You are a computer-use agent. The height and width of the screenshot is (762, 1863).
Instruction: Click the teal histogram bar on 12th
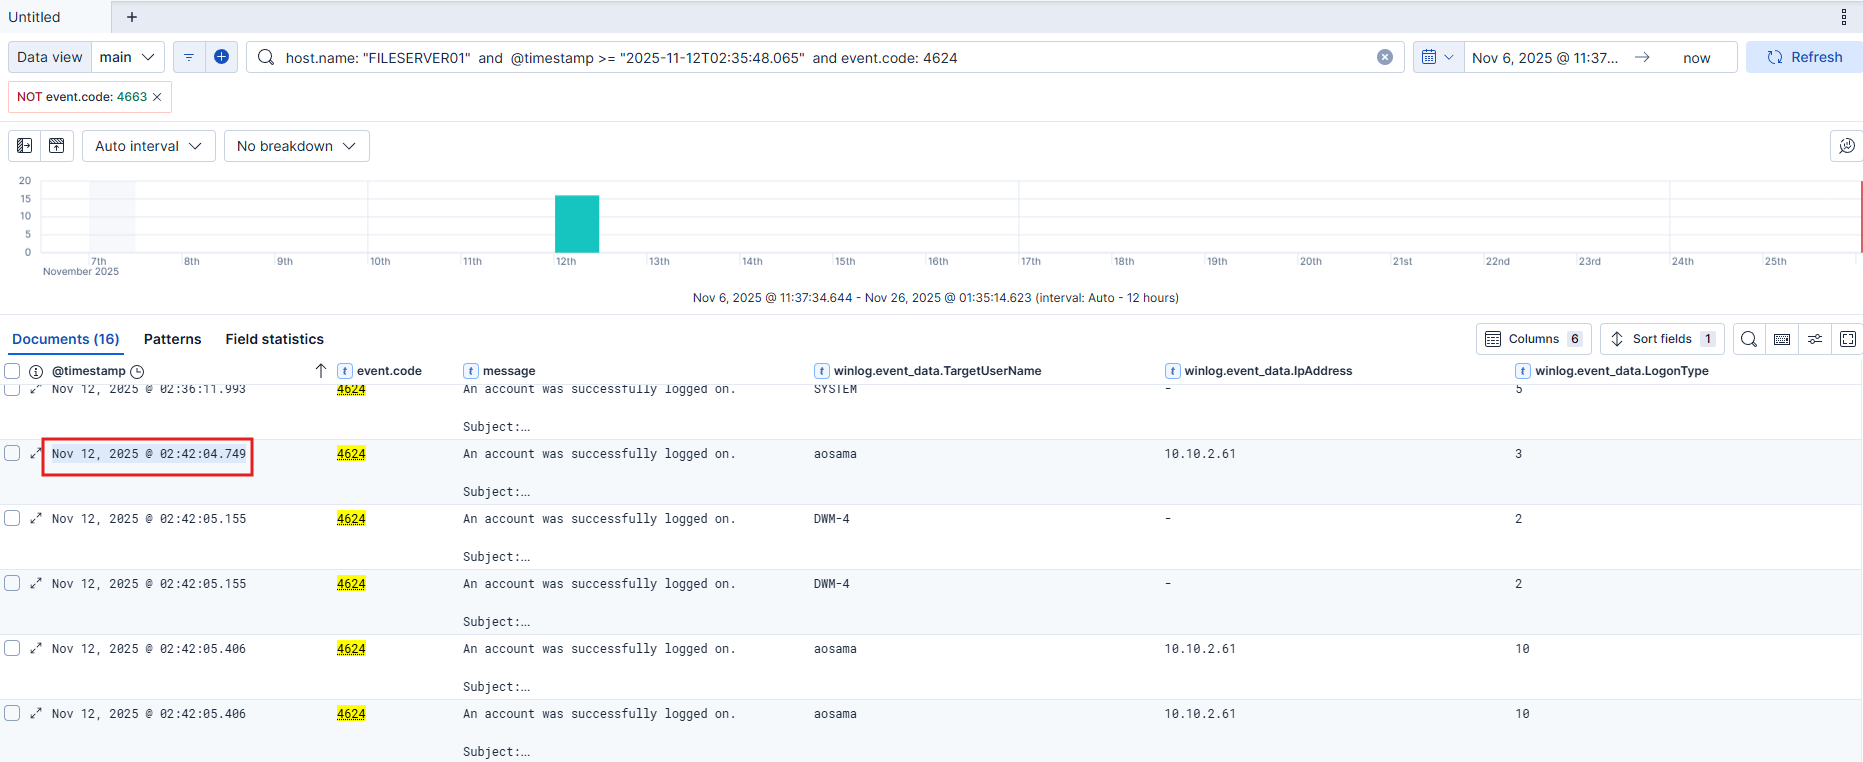pos(577,224)
